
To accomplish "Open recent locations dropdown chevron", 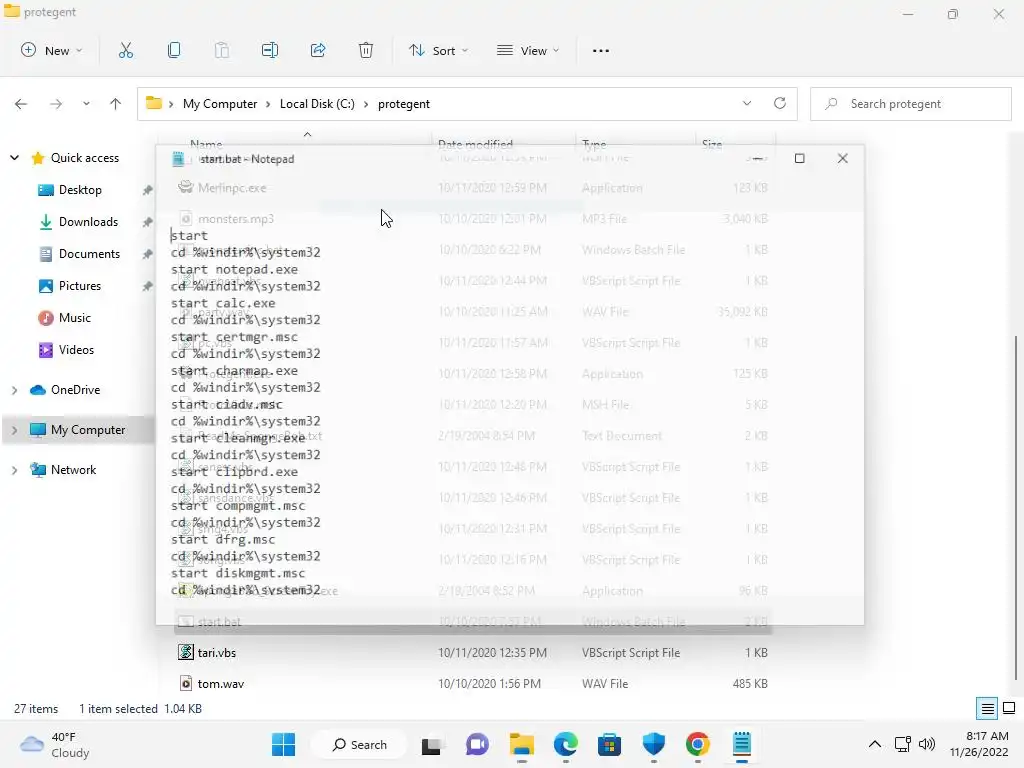I will point(86,104).
